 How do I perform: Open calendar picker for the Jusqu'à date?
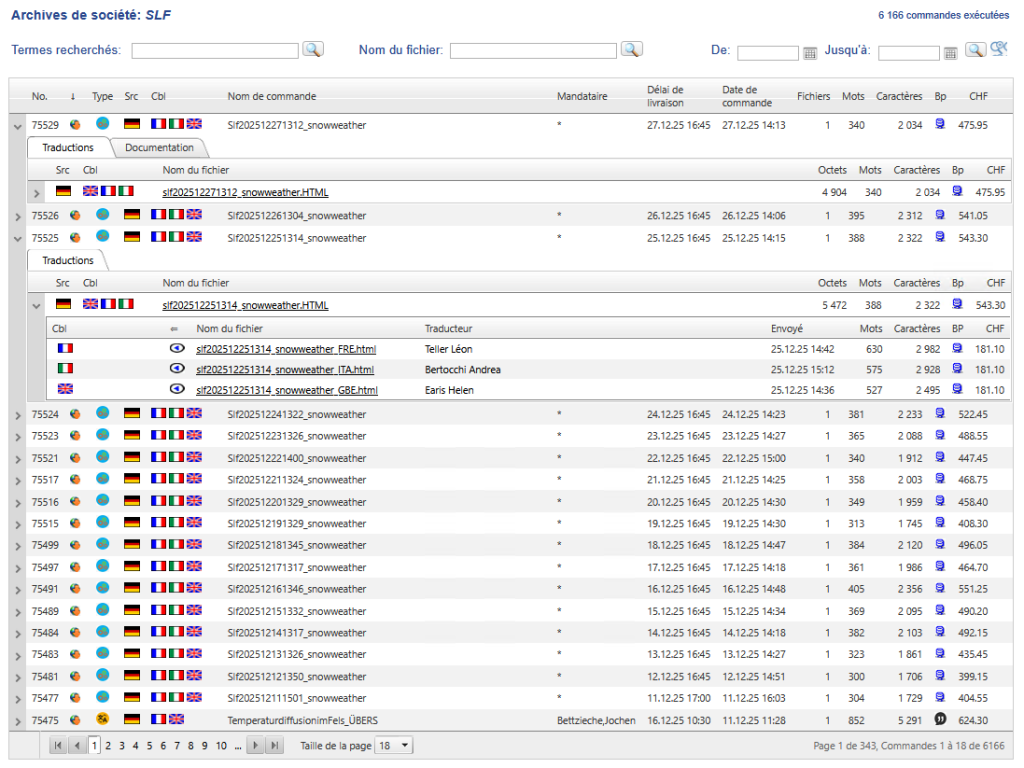pyautogui.click(x=951, y=53)
